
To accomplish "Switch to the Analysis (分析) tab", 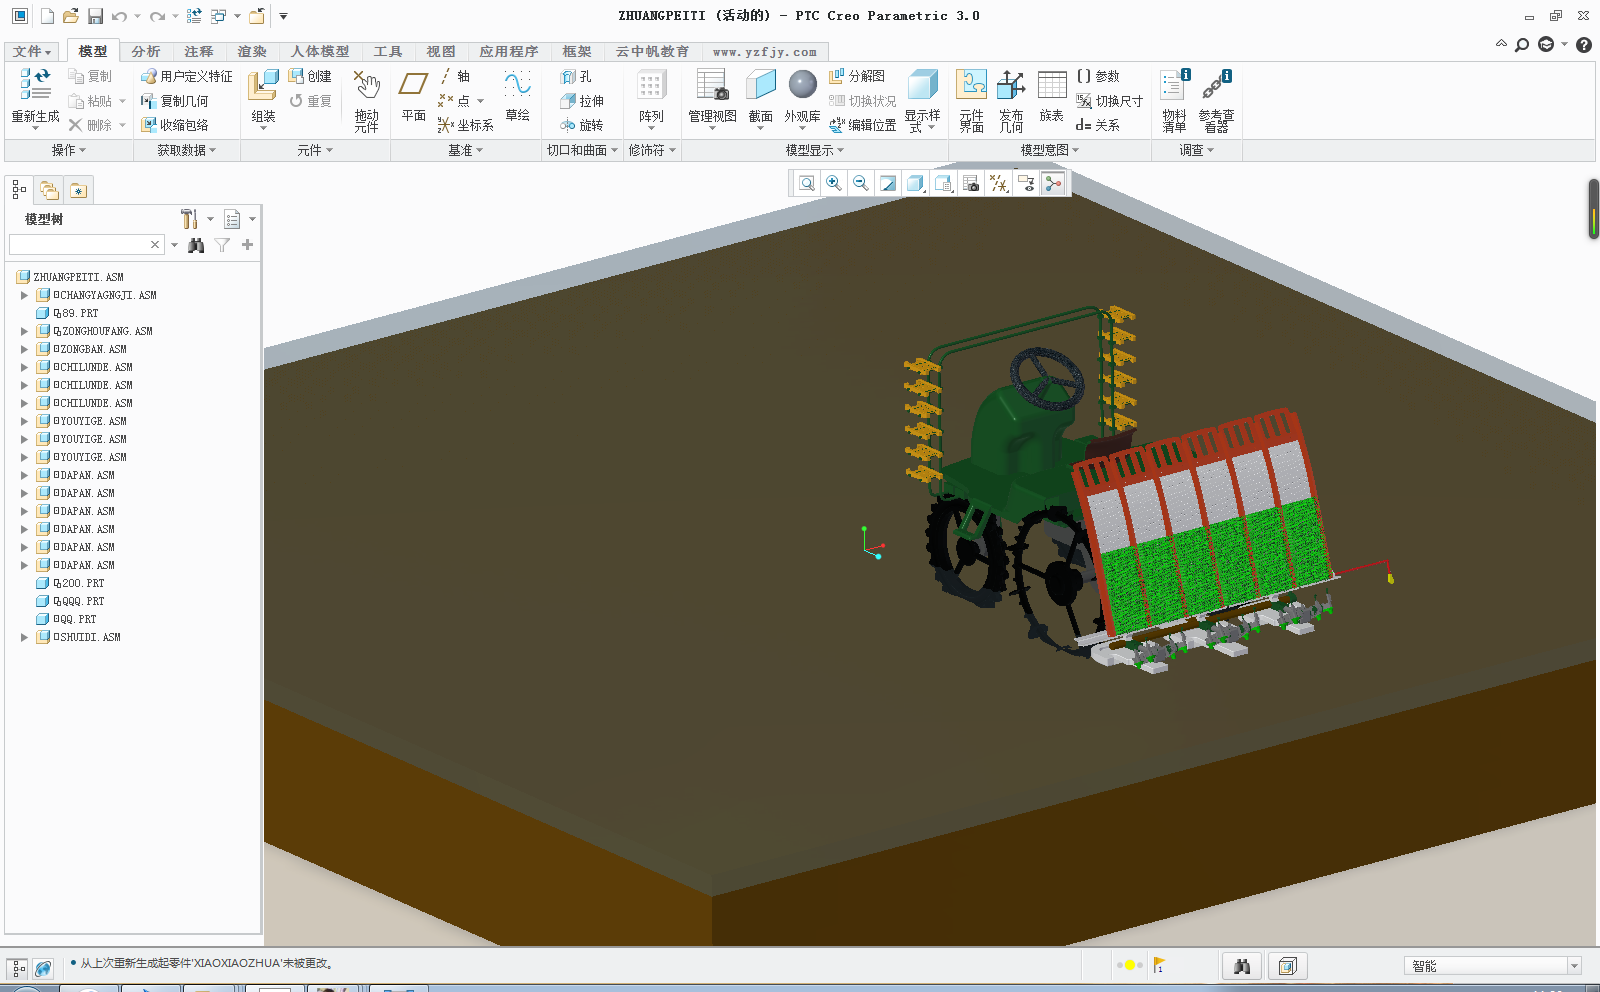I will pyautogui.click(x=146, y=51).
